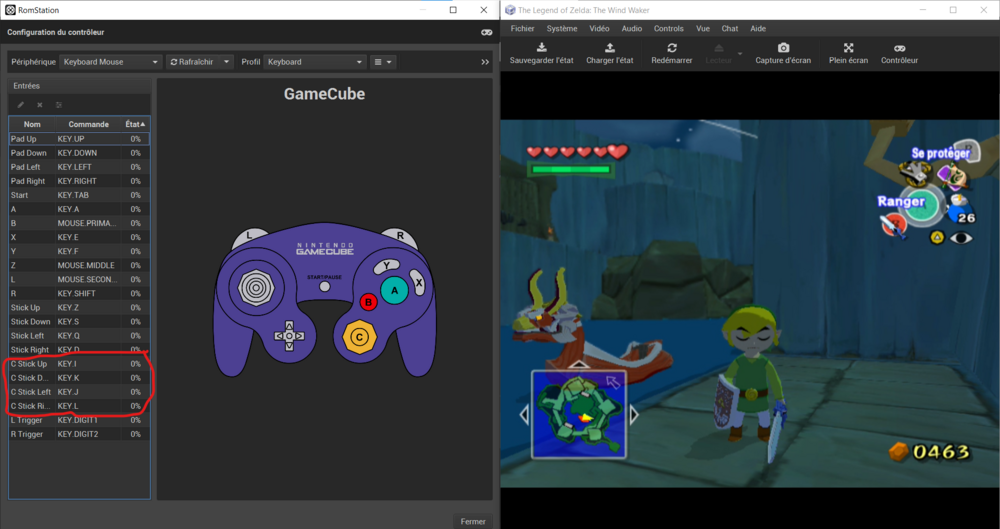This screenshot has height=529, width=1000.
Task: Select the Y KEY.F row
Action: (x=79, y=251)
